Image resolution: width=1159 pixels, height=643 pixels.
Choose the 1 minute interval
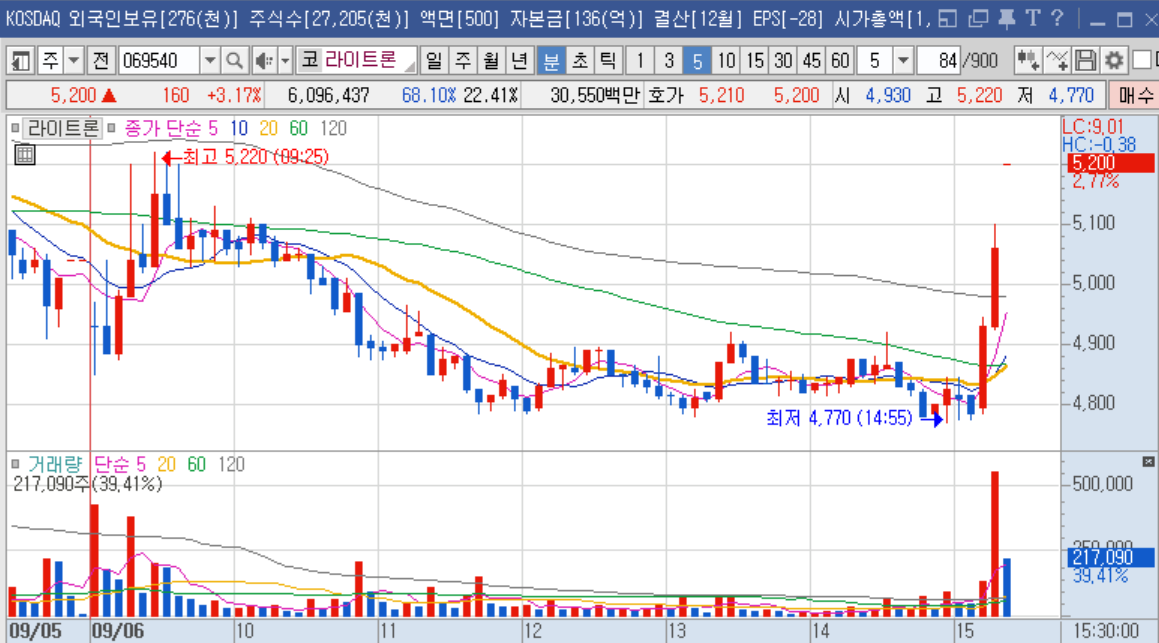(x=639, y=61)
